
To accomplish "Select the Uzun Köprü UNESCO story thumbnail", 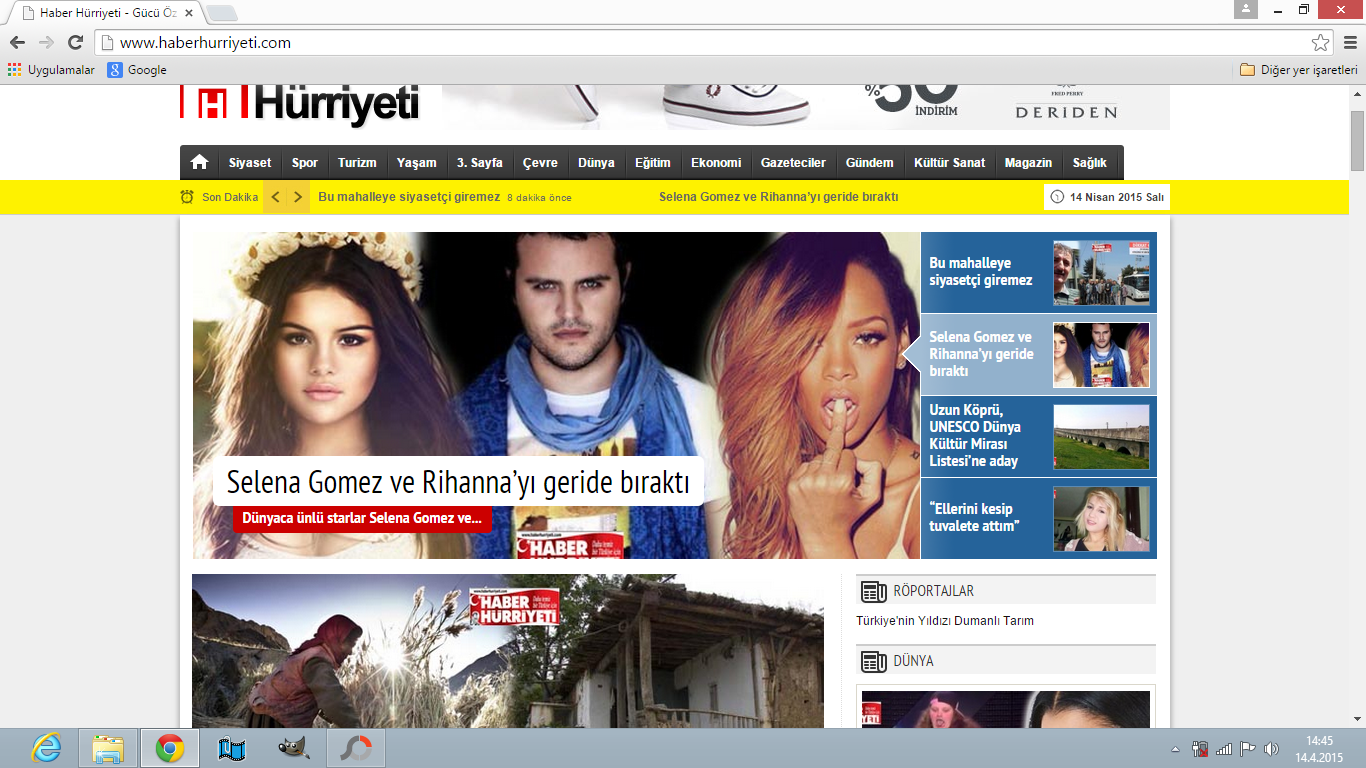I will 1101,437.
